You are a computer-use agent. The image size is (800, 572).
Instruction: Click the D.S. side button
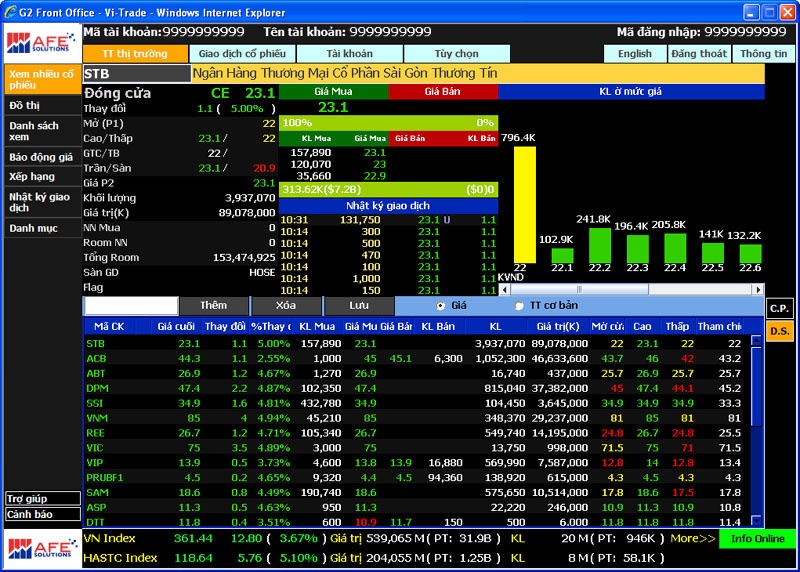point(779,331)
